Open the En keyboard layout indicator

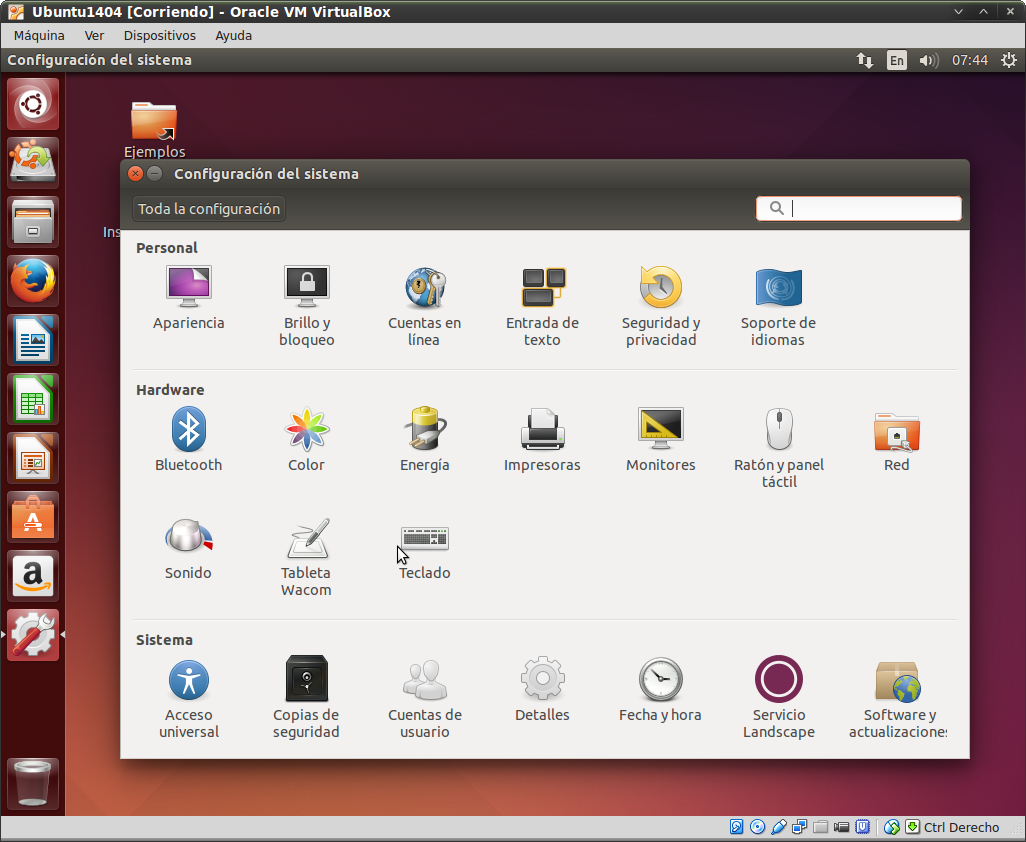click(x=897, y=60)
